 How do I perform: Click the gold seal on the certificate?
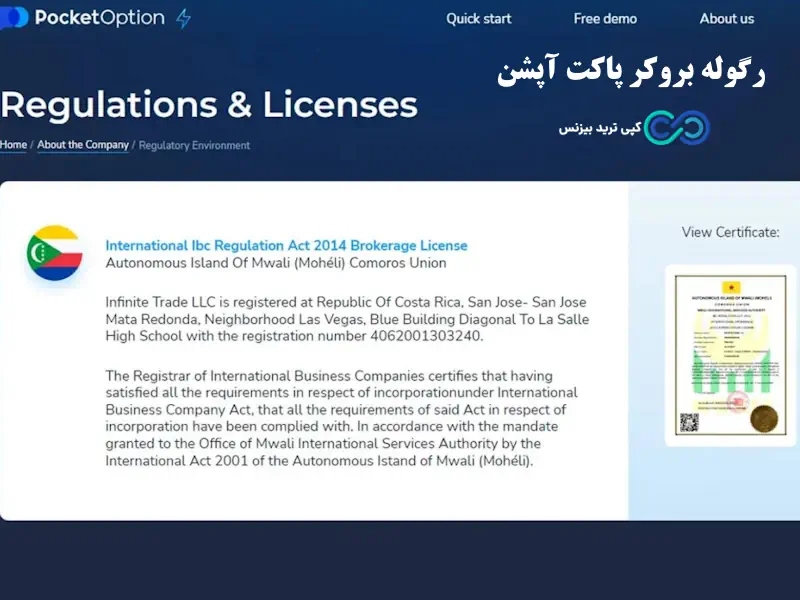pyautogui.click(x=764, y=417)
